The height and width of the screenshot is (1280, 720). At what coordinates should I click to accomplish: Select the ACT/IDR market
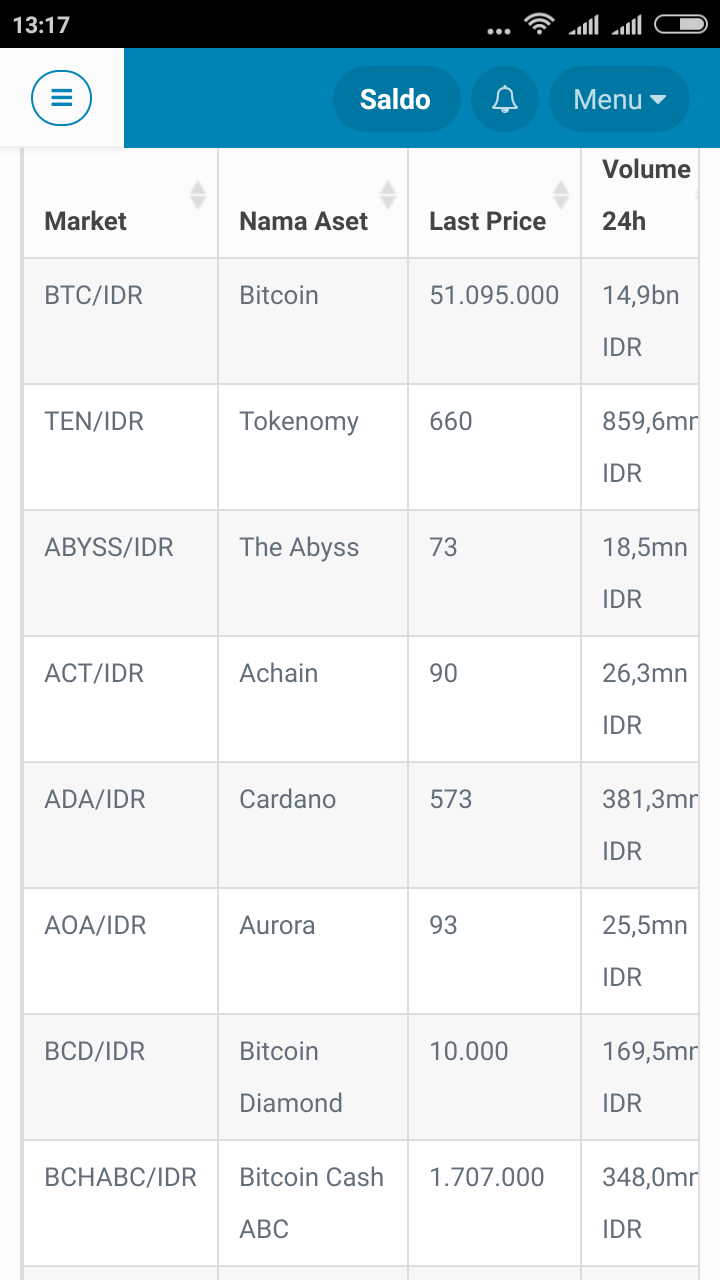click(x=94, y=673)
